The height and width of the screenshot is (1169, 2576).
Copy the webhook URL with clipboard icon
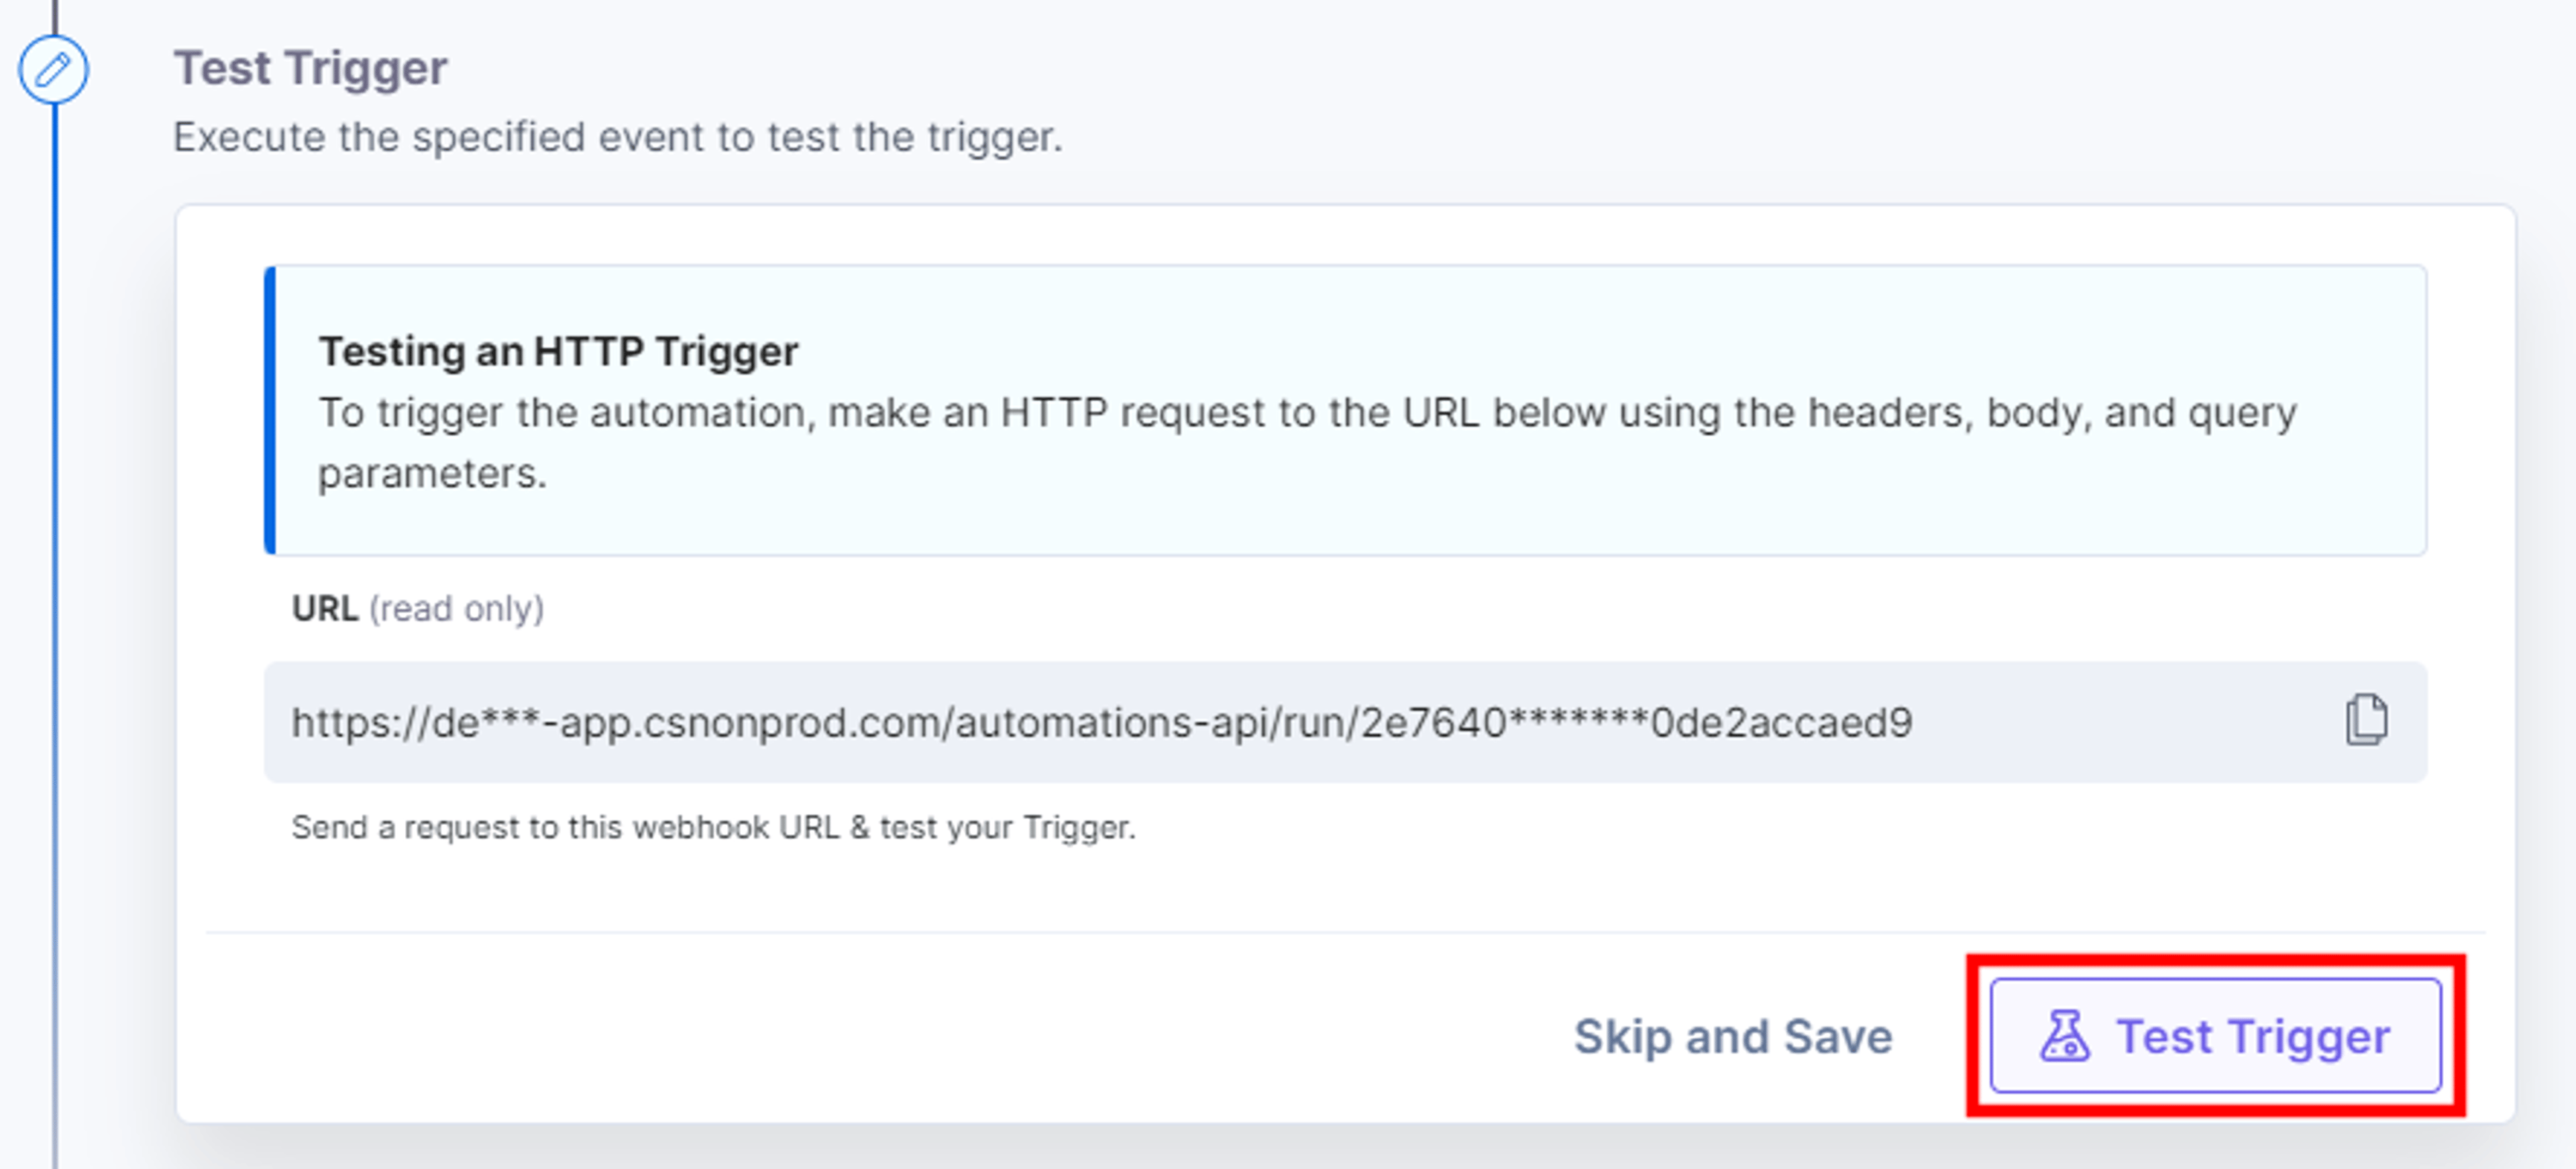tap(2366, 721)
